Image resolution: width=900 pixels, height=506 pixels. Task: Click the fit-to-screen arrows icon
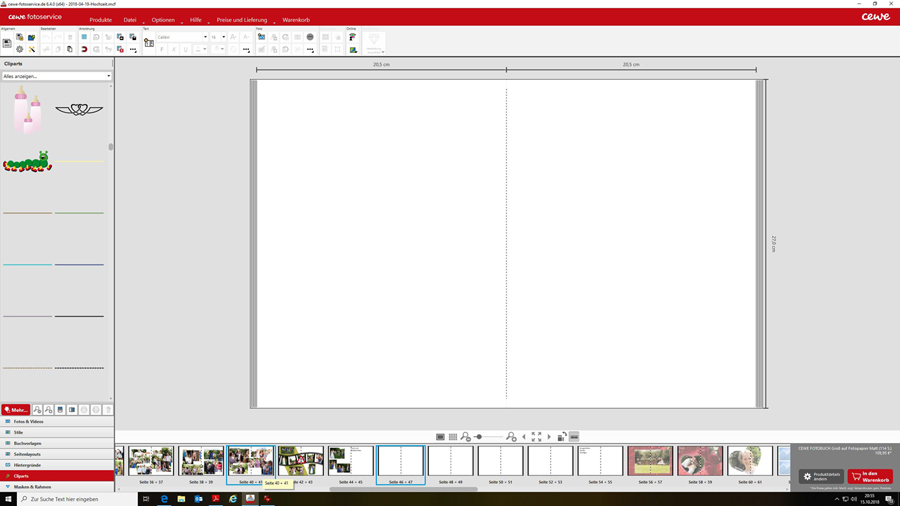(536, 437)
